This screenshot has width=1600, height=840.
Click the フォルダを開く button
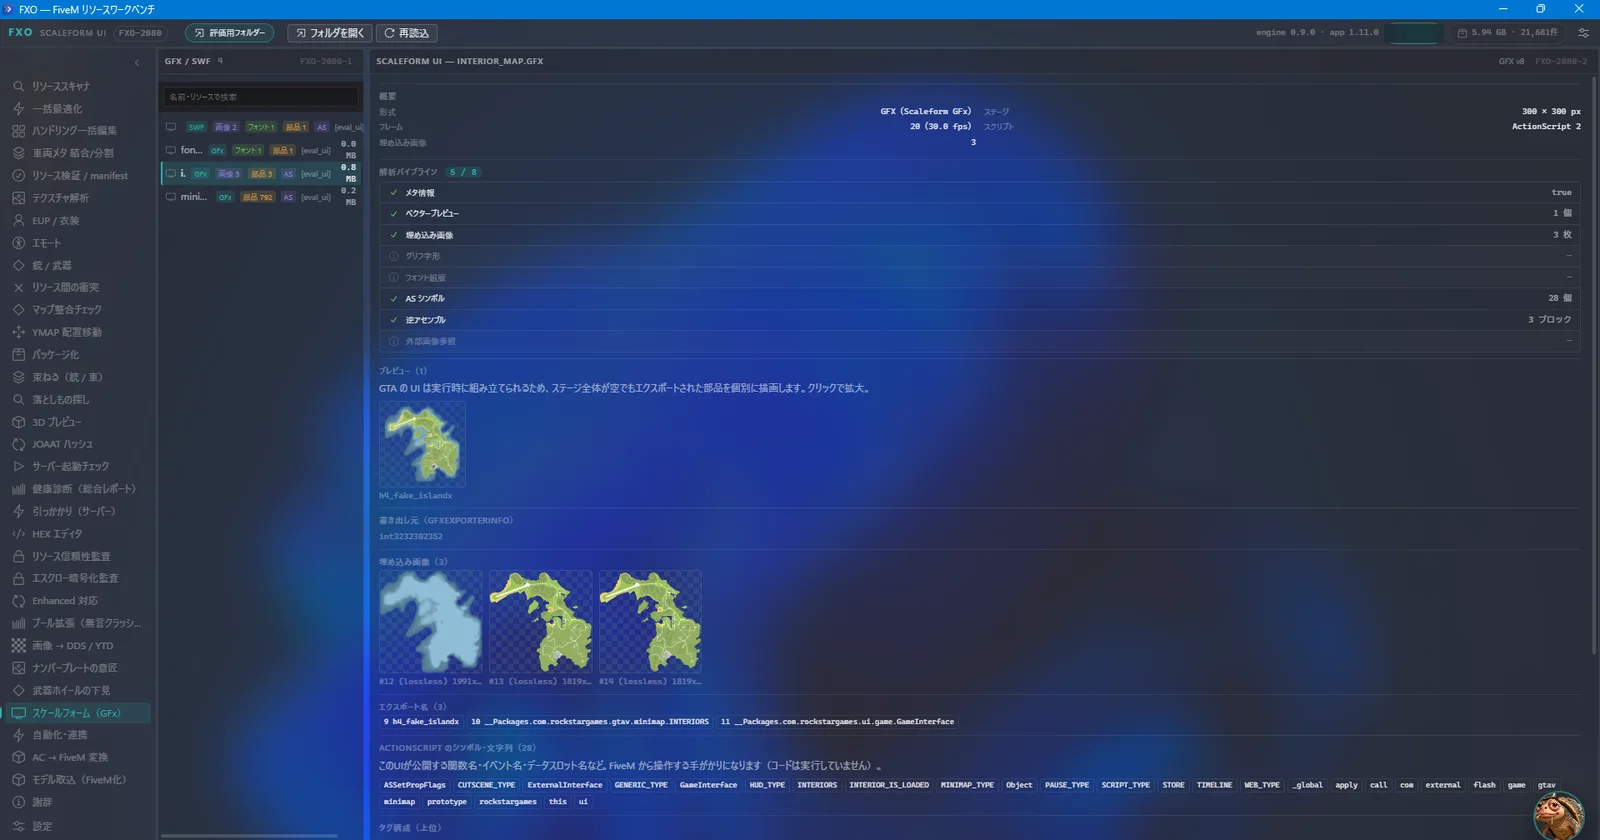tap(330, 33)
